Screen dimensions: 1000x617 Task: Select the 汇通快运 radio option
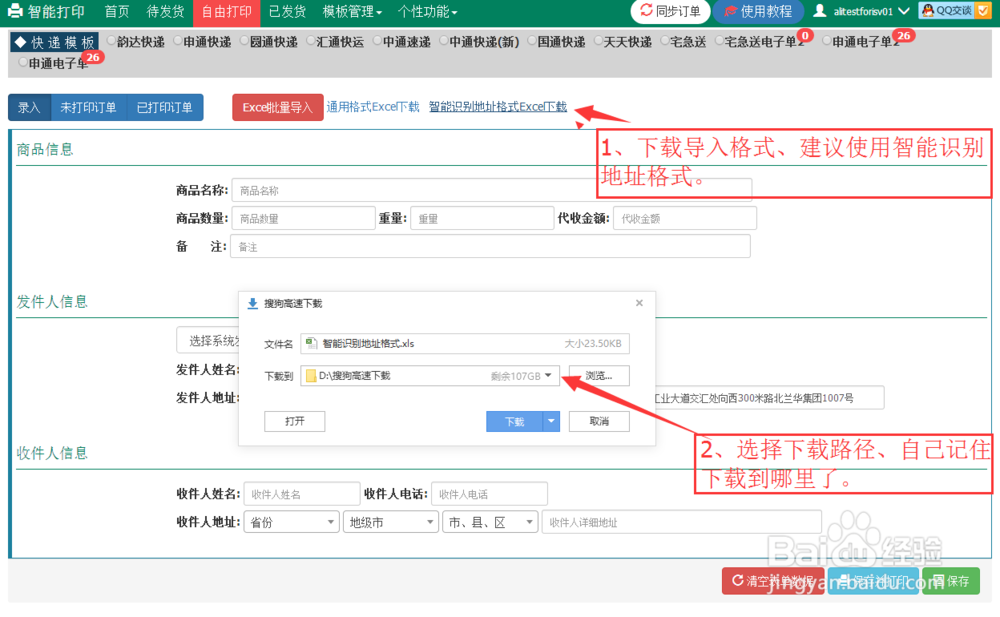(x=311, y=41)
